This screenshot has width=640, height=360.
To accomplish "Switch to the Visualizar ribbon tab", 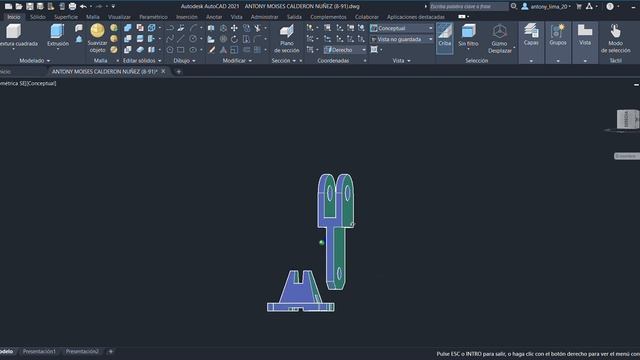I will [x=119, y=17].
